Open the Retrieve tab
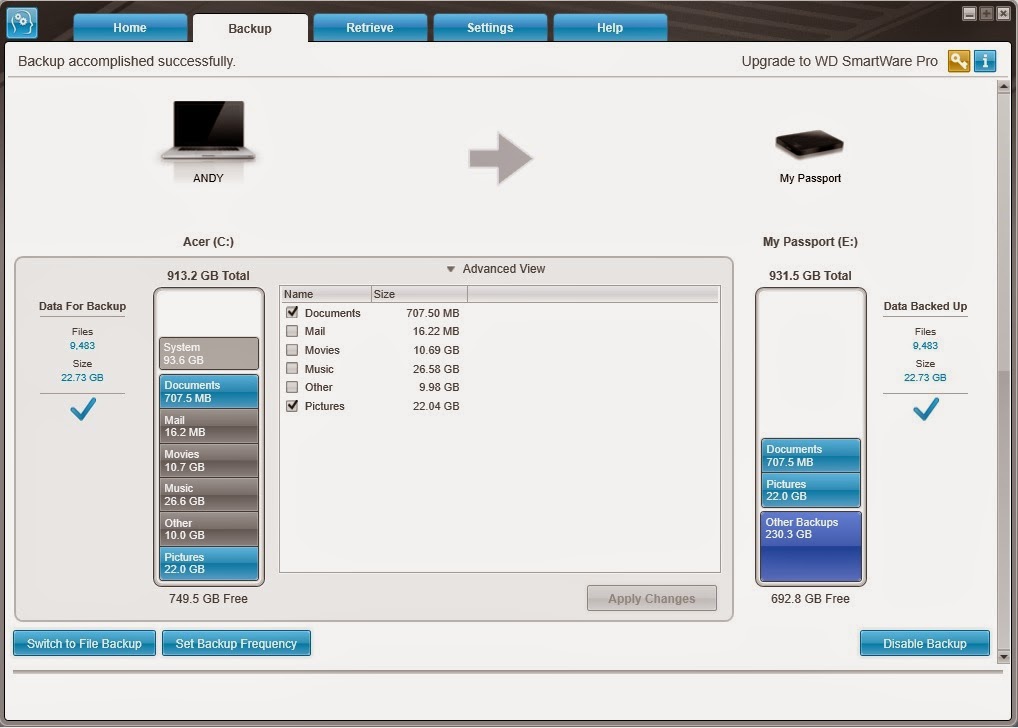 (x=370, y=27)
